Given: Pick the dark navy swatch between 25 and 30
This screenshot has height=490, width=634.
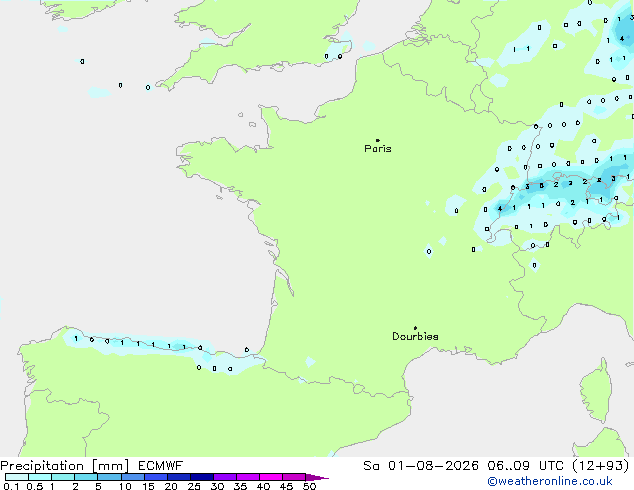Looking at the screenshot, I should point(202,477).
